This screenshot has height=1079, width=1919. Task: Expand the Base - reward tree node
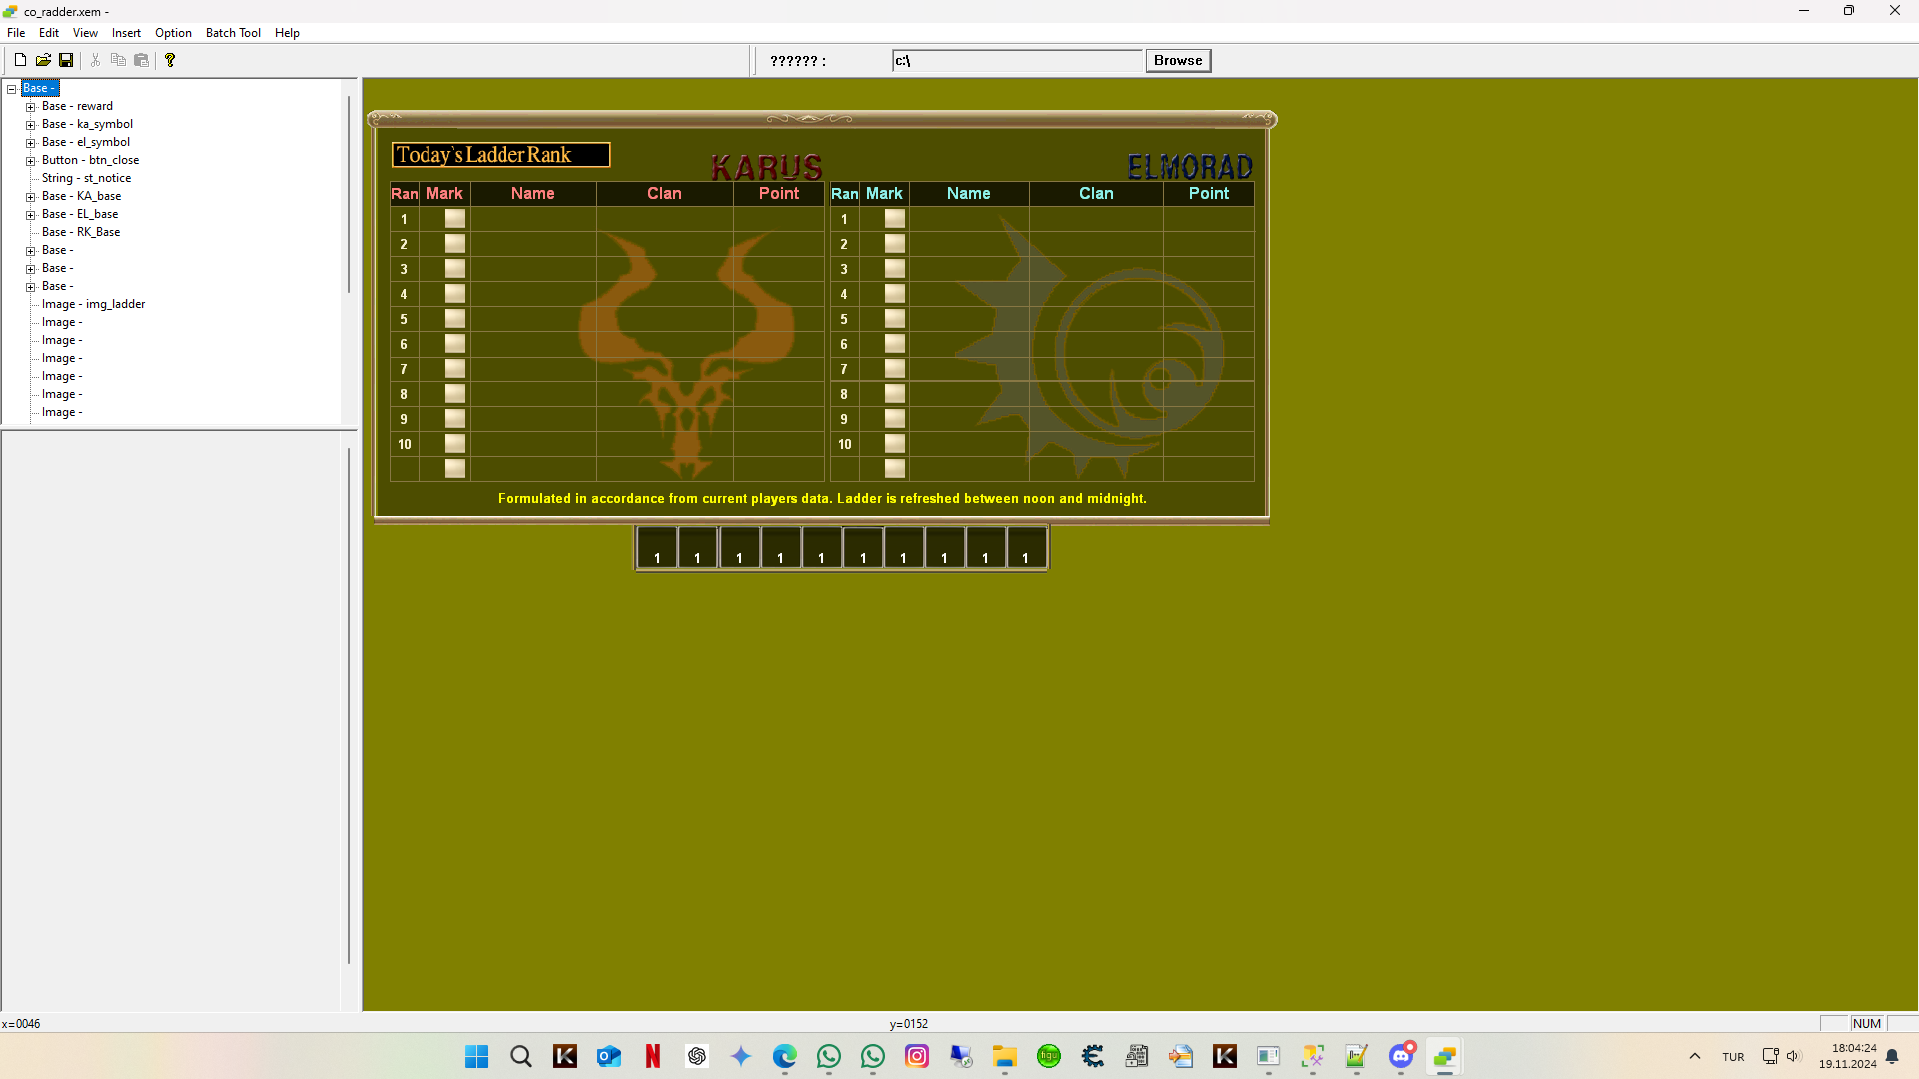pyautogui.click(x=31, y=106)
